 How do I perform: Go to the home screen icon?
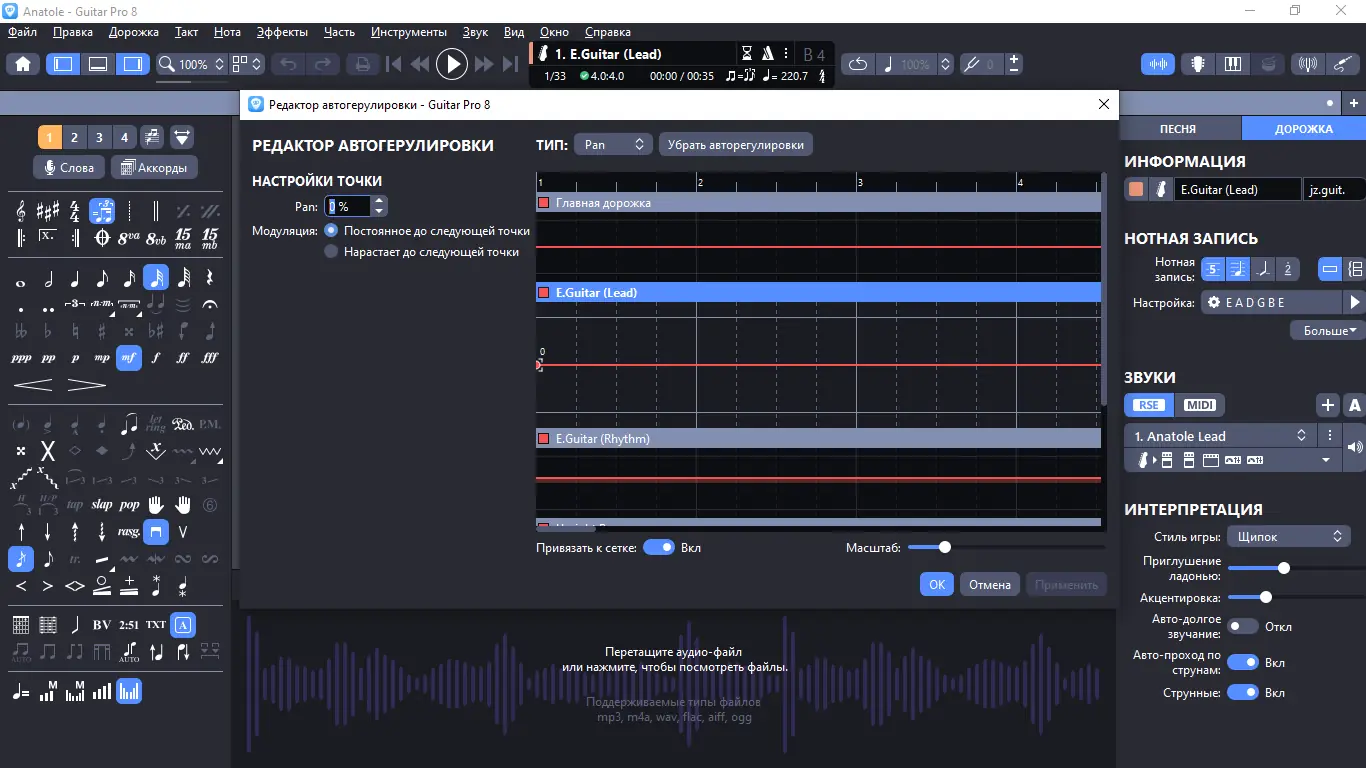23,64
